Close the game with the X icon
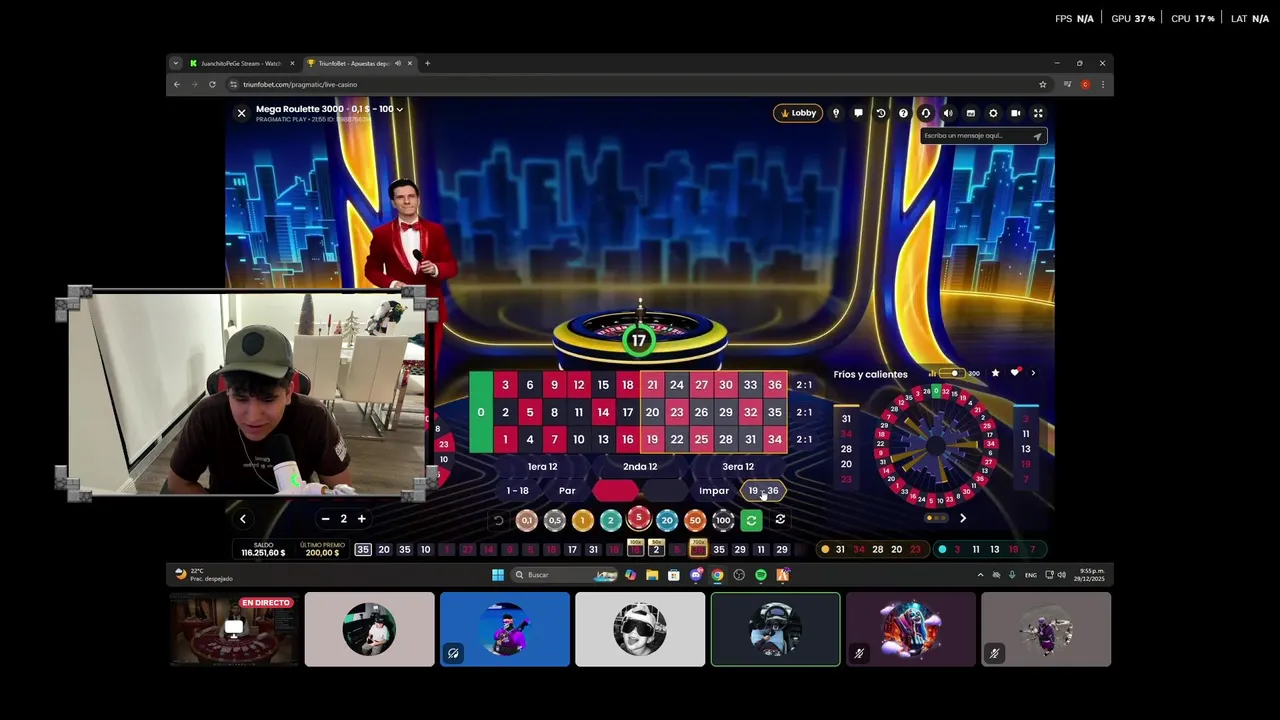 (x=241, y=113)
